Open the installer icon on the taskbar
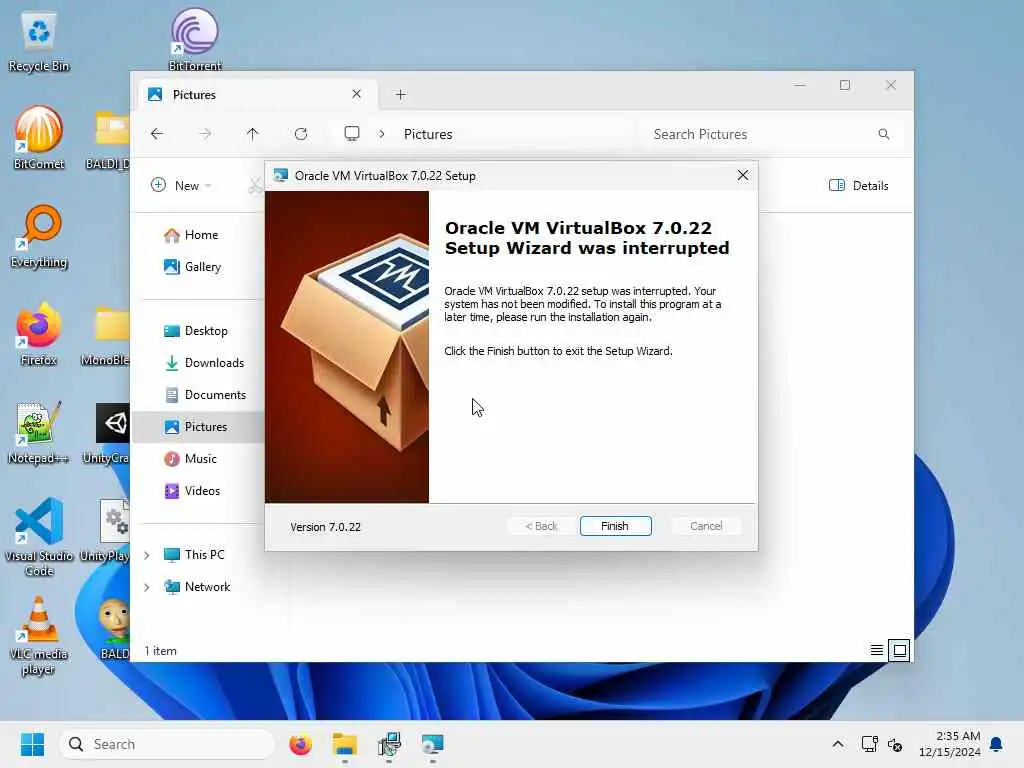This screenshot has height=768, width=1024. click(x=389, y=744)
